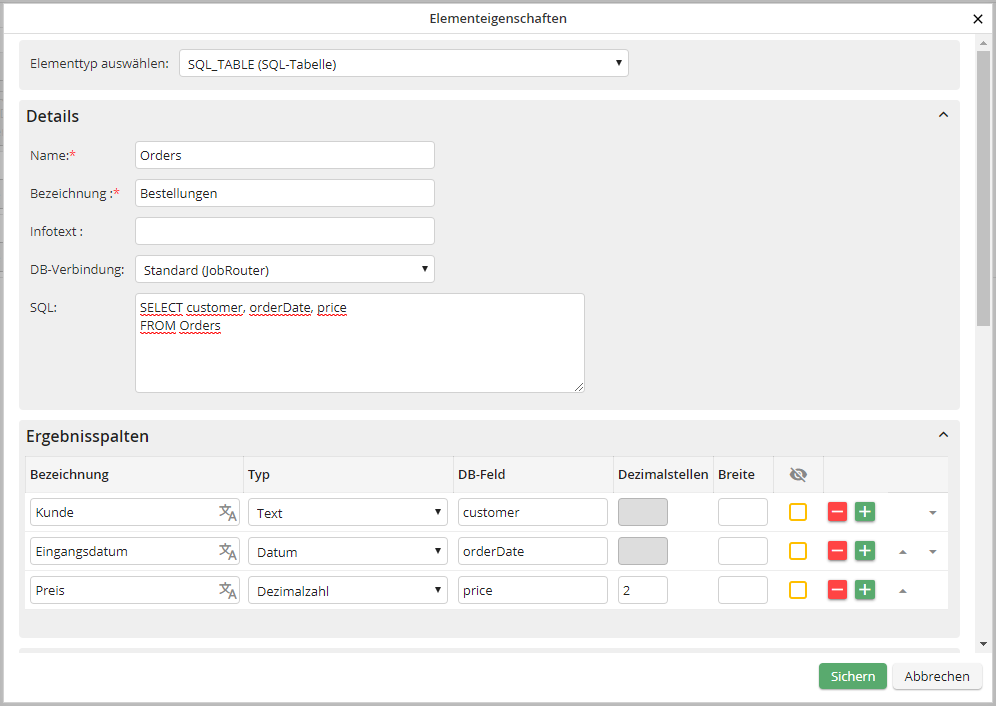Change the Typ dropdown for Preis row
The width and height of the screenshot is (996, 706).
coord(348,590)
